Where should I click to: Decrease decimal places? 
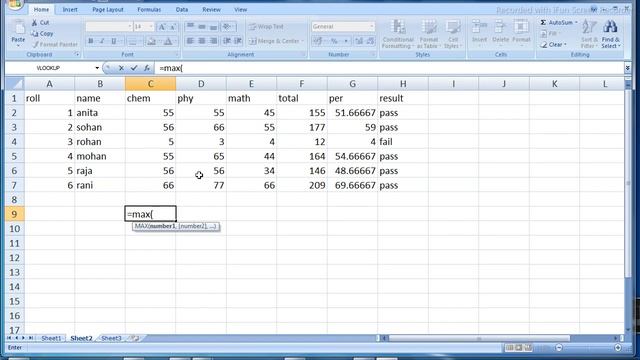(x=370, y=41)
